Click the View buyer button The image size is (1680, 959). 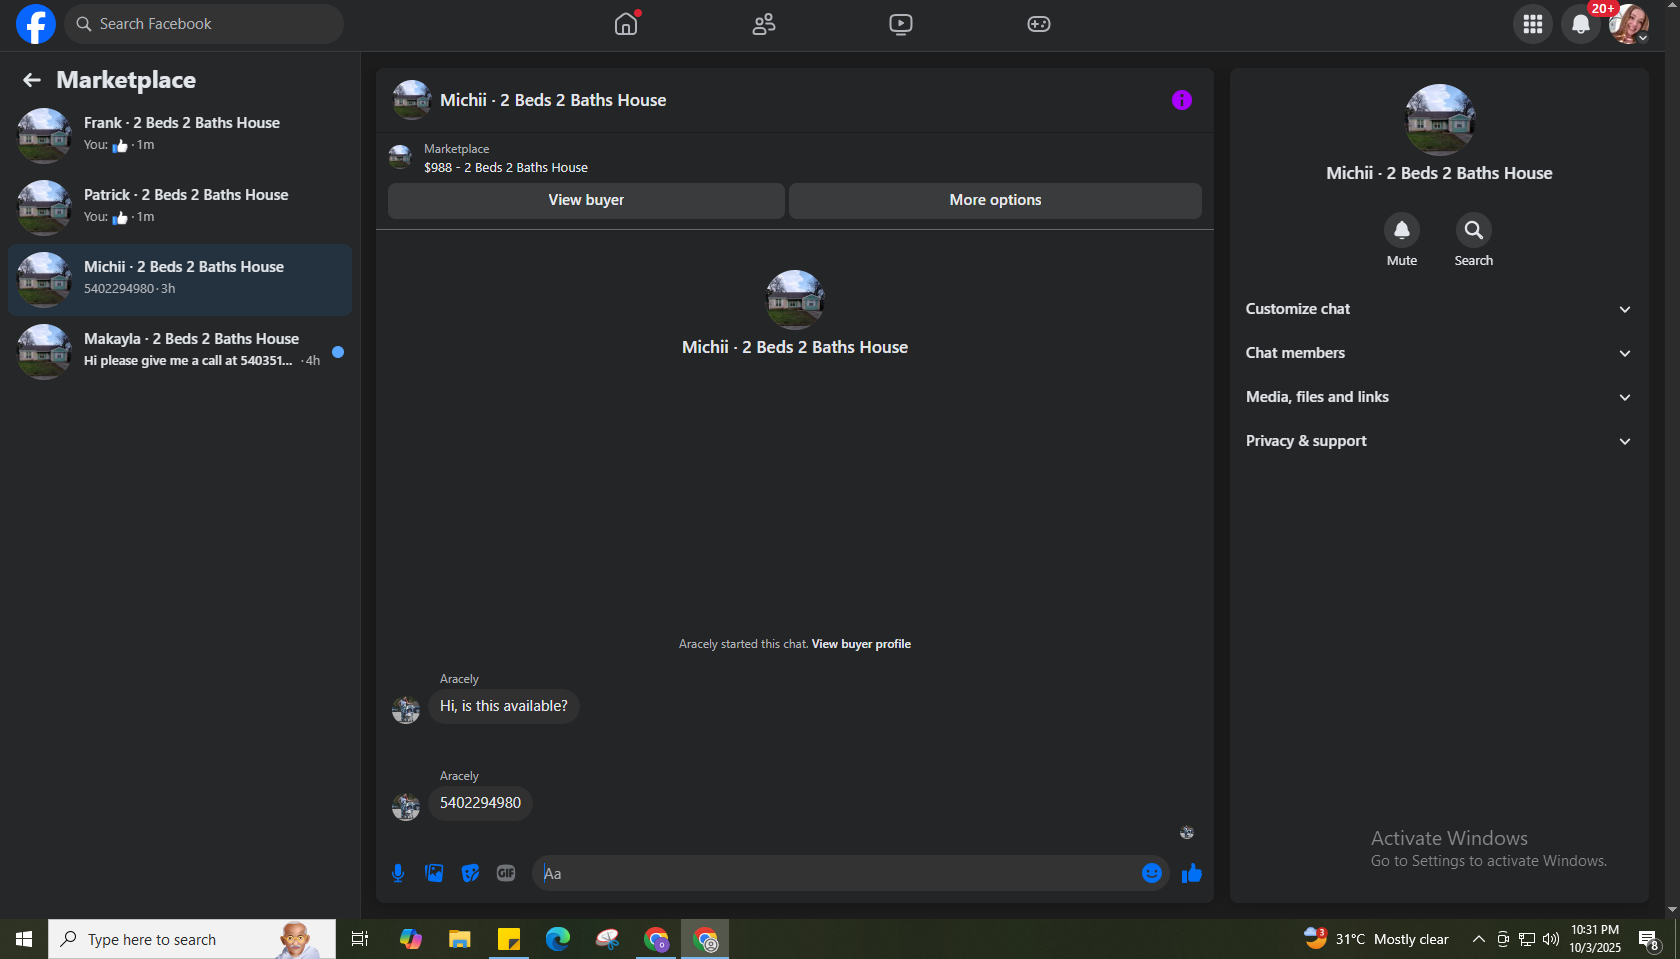586,200
